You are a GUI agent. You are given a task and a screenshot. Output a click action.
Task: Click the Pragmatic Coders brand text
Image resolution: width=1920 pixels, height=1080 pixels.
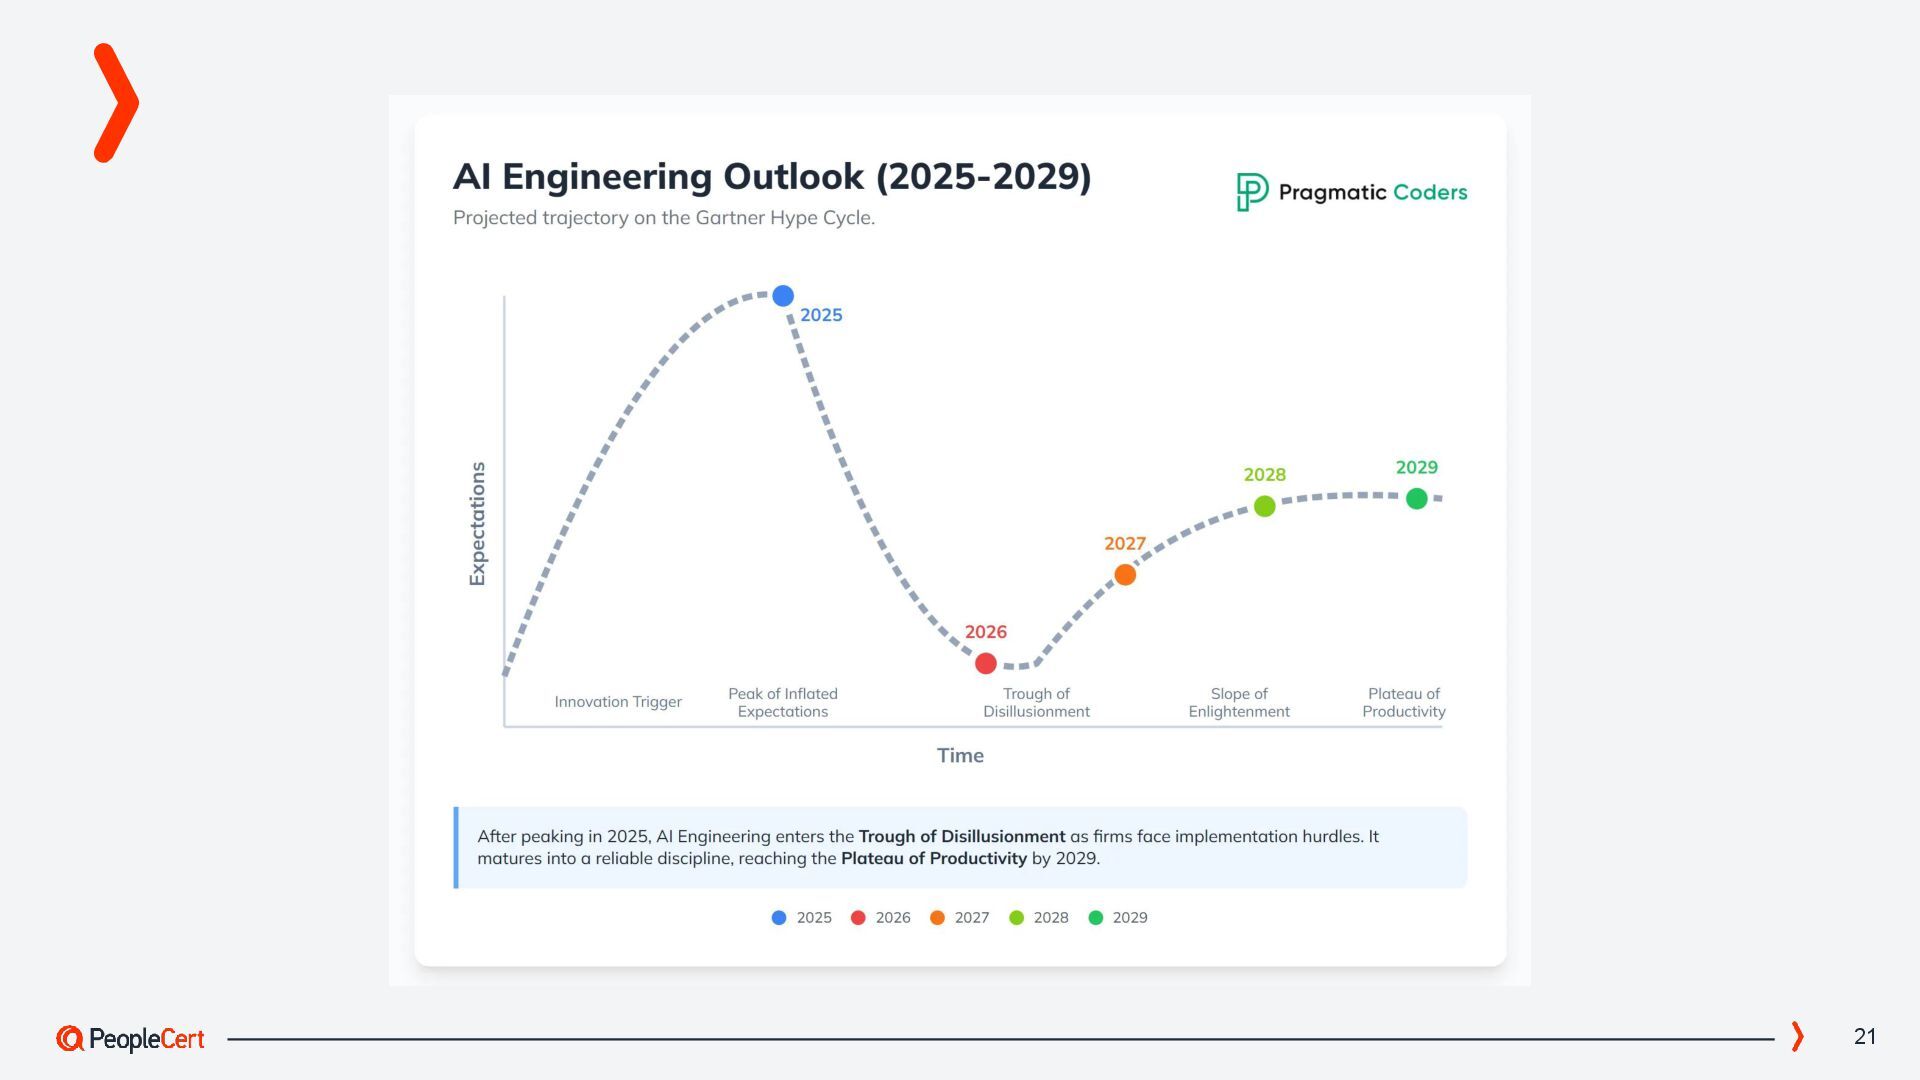click(x=1372, y=192)
